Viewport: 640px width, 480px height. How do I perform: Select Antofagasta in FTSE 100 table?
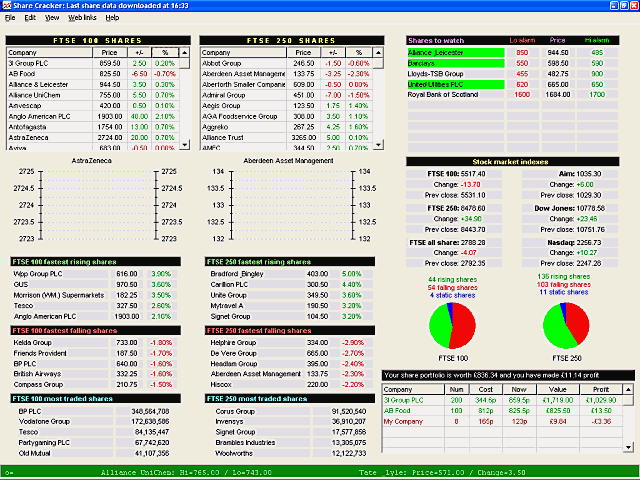click(x=93, y=127)
